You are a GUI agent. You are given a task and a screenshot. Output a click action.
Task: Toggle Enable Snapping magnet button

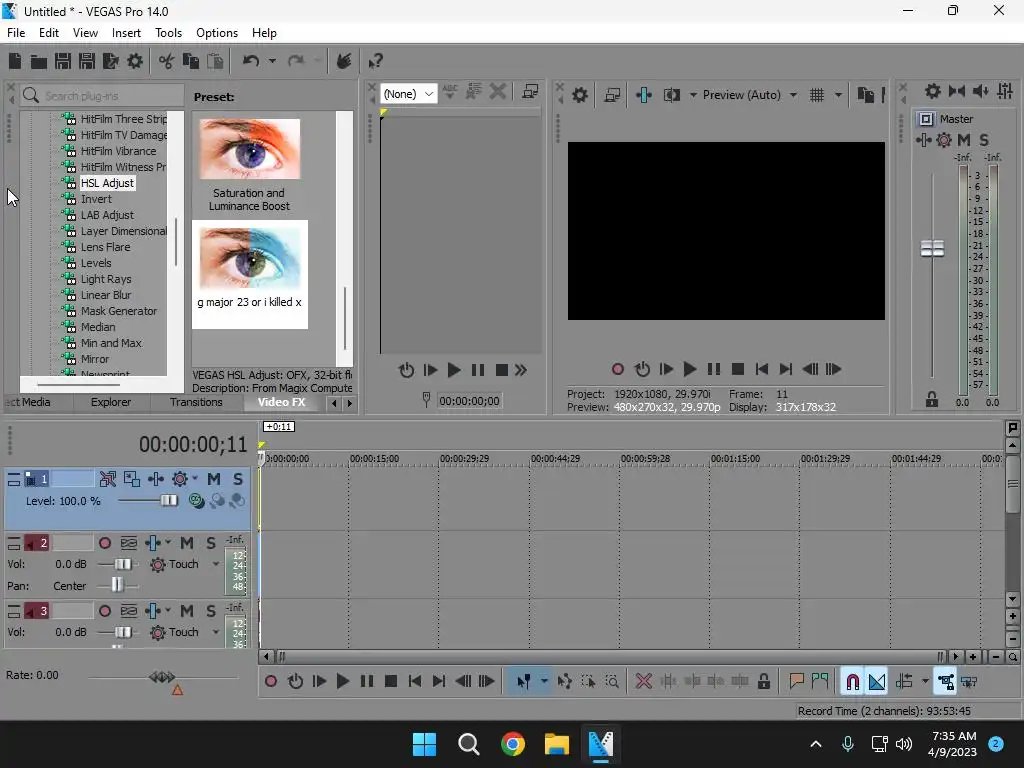(852, 682)
